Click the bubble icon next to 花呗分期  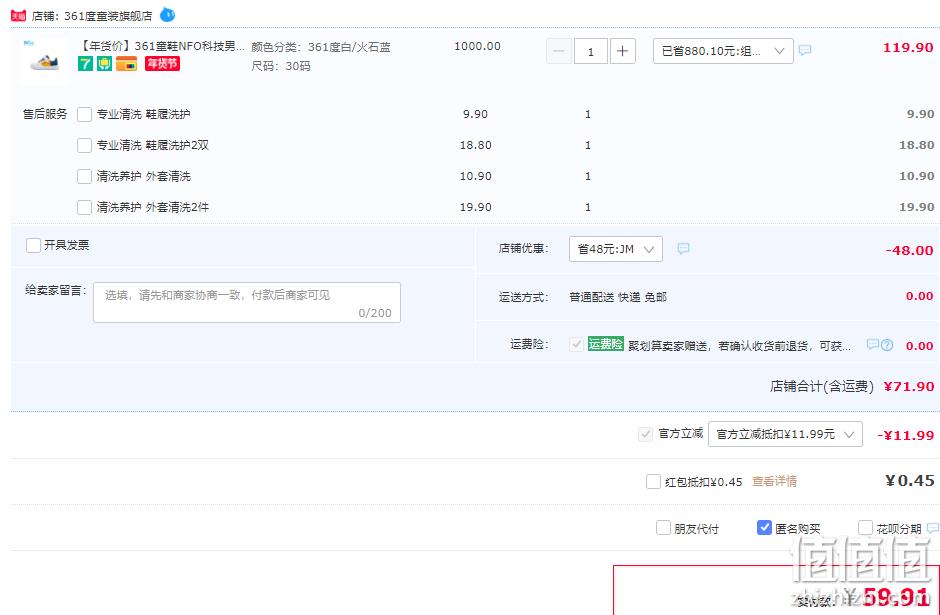coord(933,528)
